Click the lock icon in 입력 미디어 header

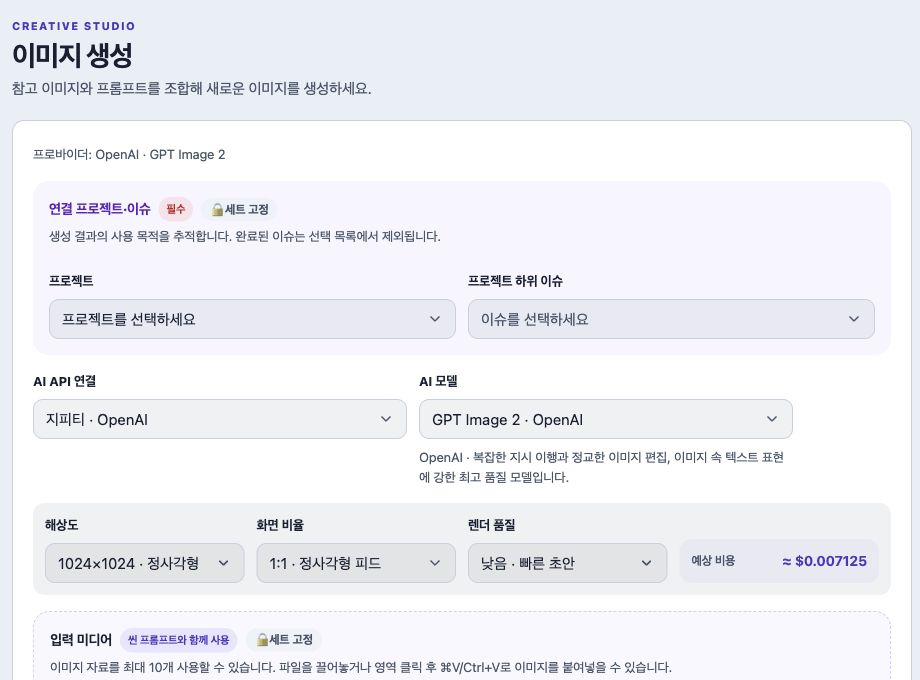(262, 640)
